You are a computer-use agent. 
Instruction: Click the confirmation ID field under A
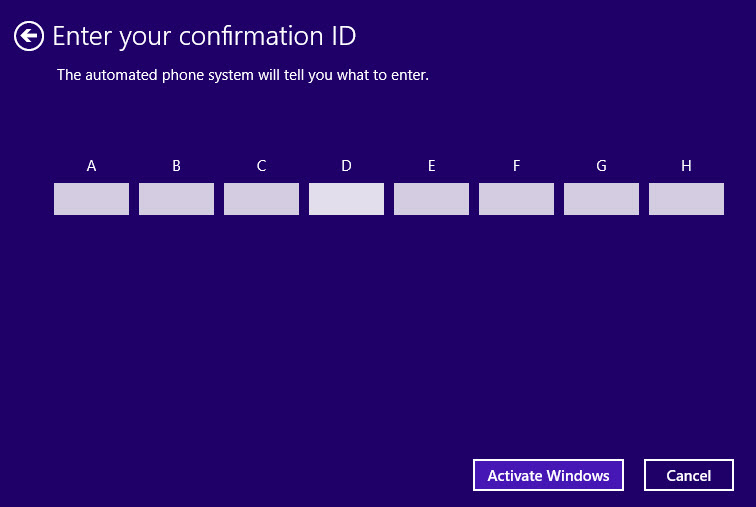coord(91,199)
